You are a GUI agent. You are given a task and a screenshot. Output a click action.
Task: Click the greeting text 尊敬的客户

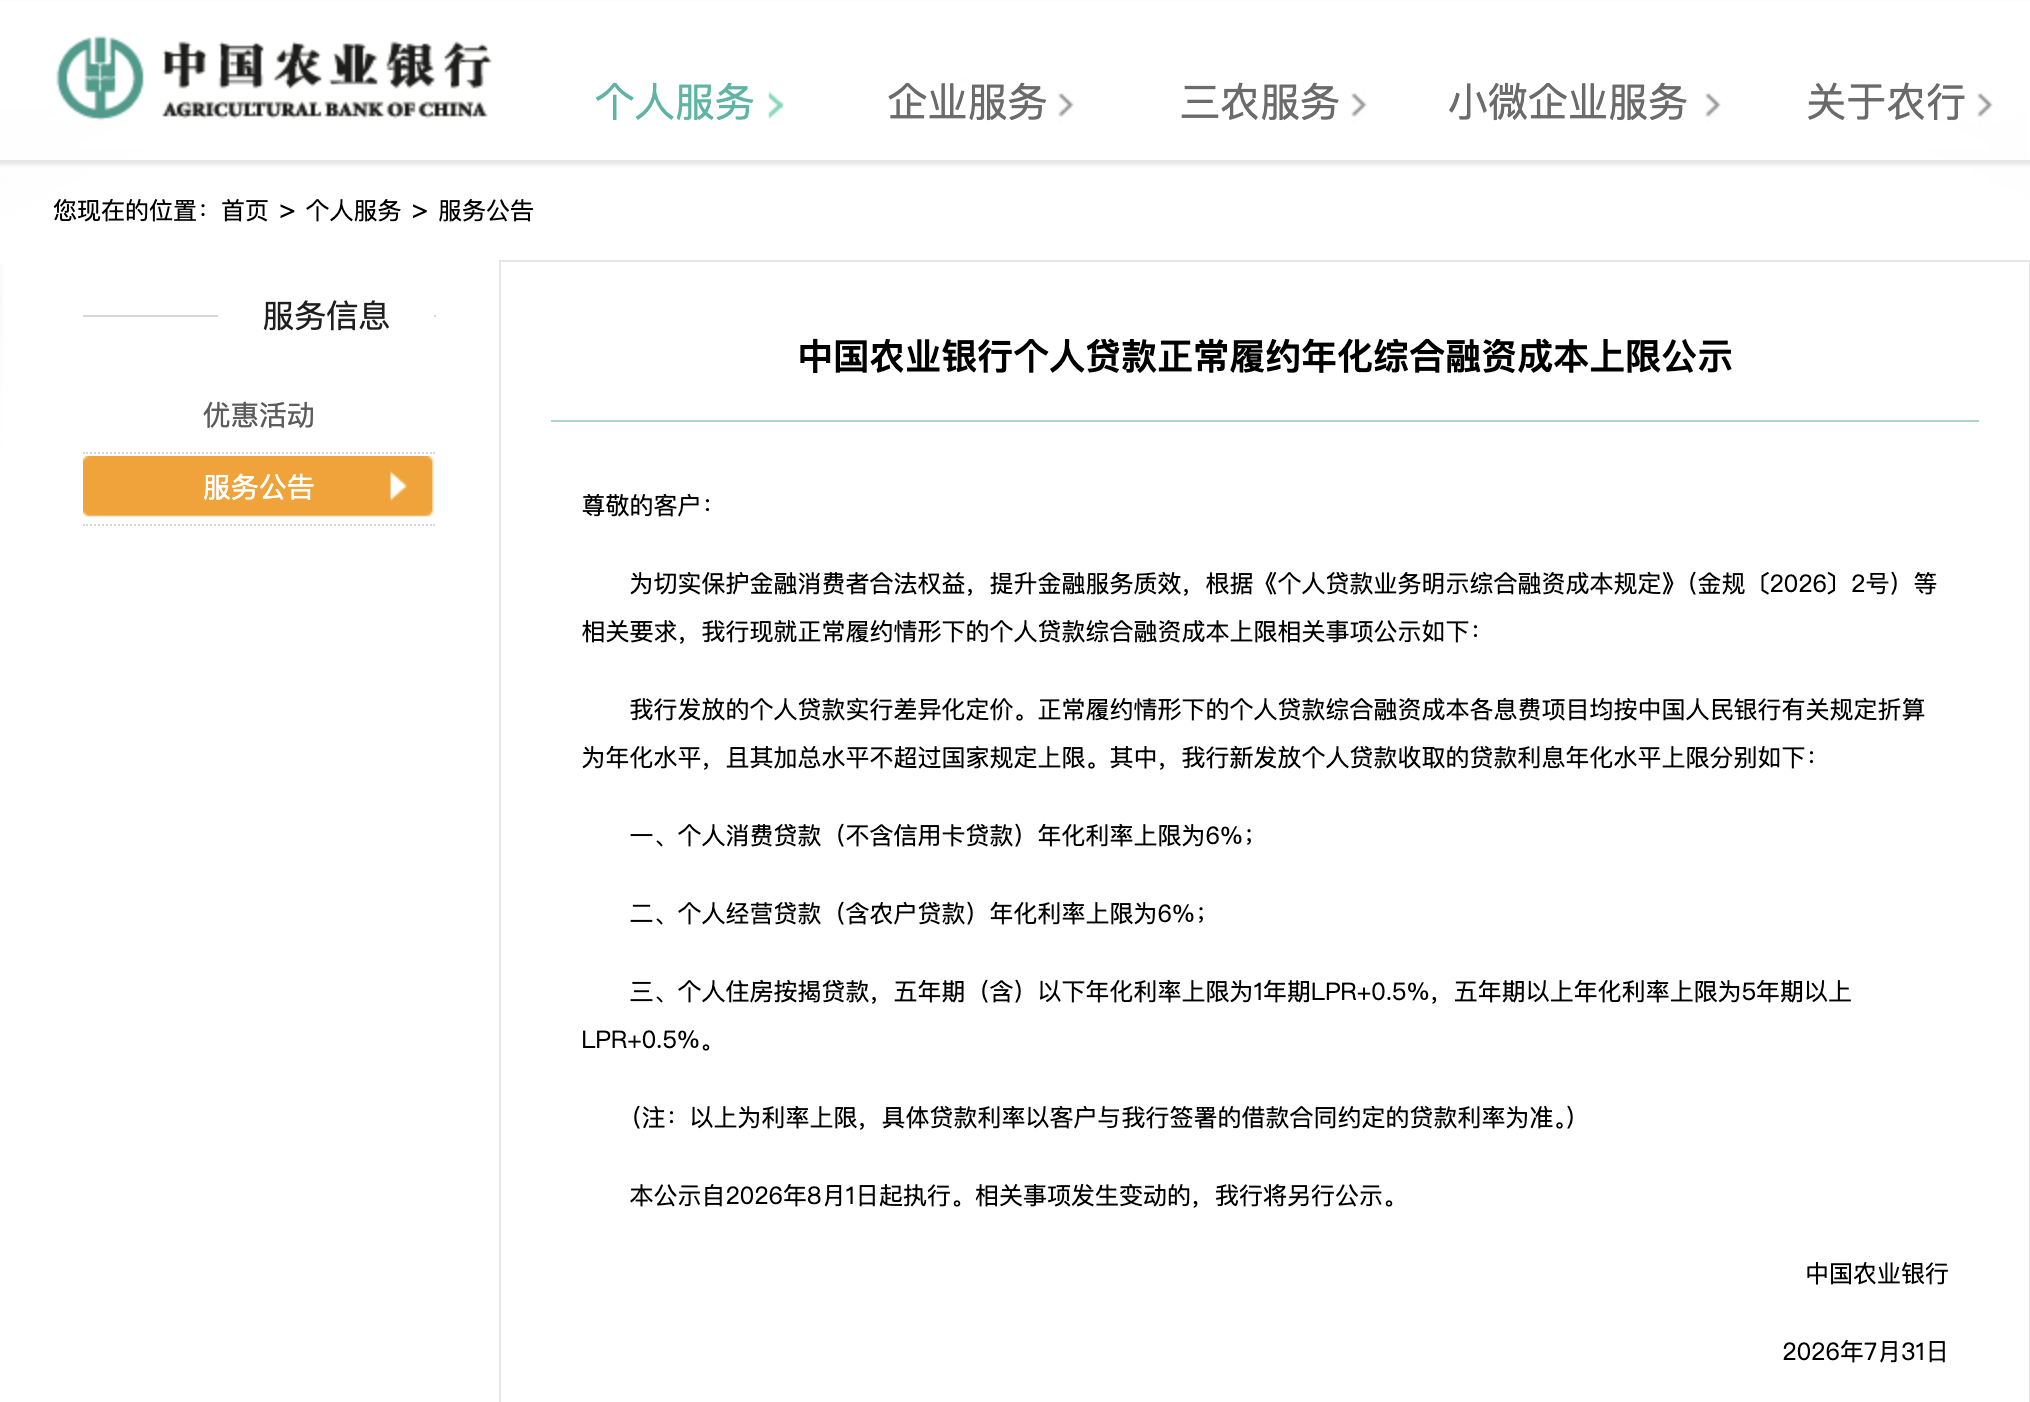[x=646, y=505]
